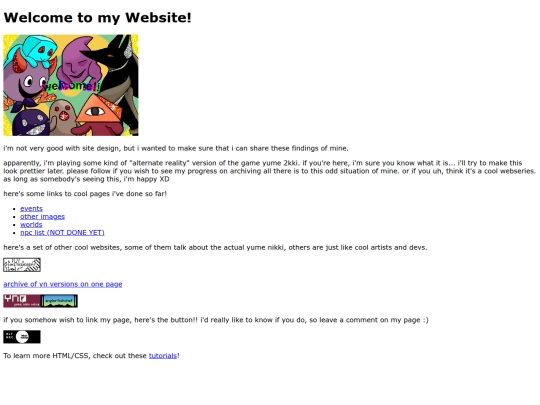Click the purple hooded face character

click(80, 61)
